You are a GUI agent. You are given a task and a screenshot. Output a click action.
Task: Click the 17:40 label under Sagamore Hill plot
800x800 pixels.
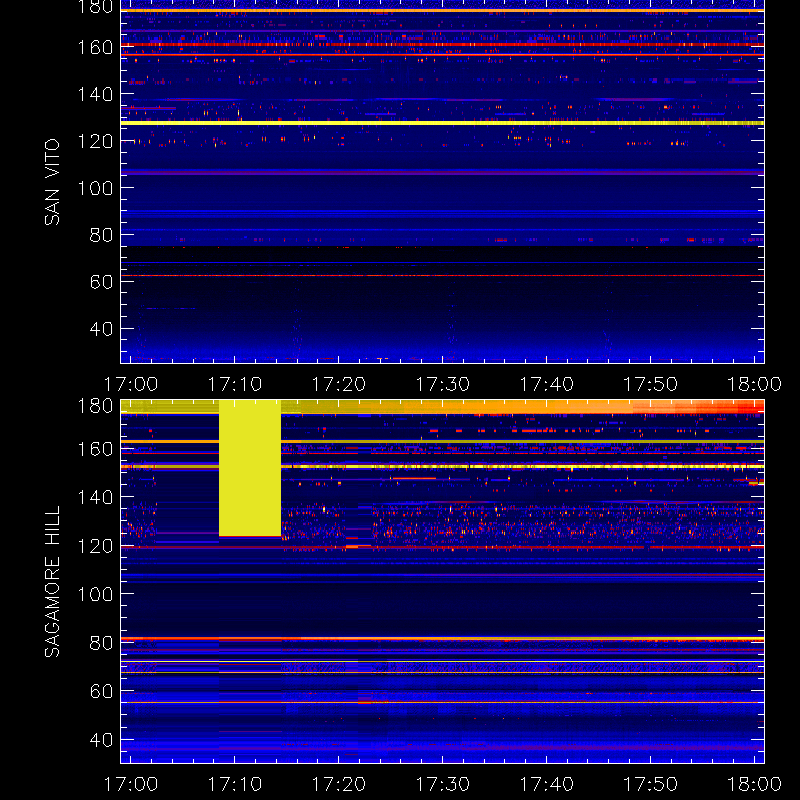(x=547, y=784)
